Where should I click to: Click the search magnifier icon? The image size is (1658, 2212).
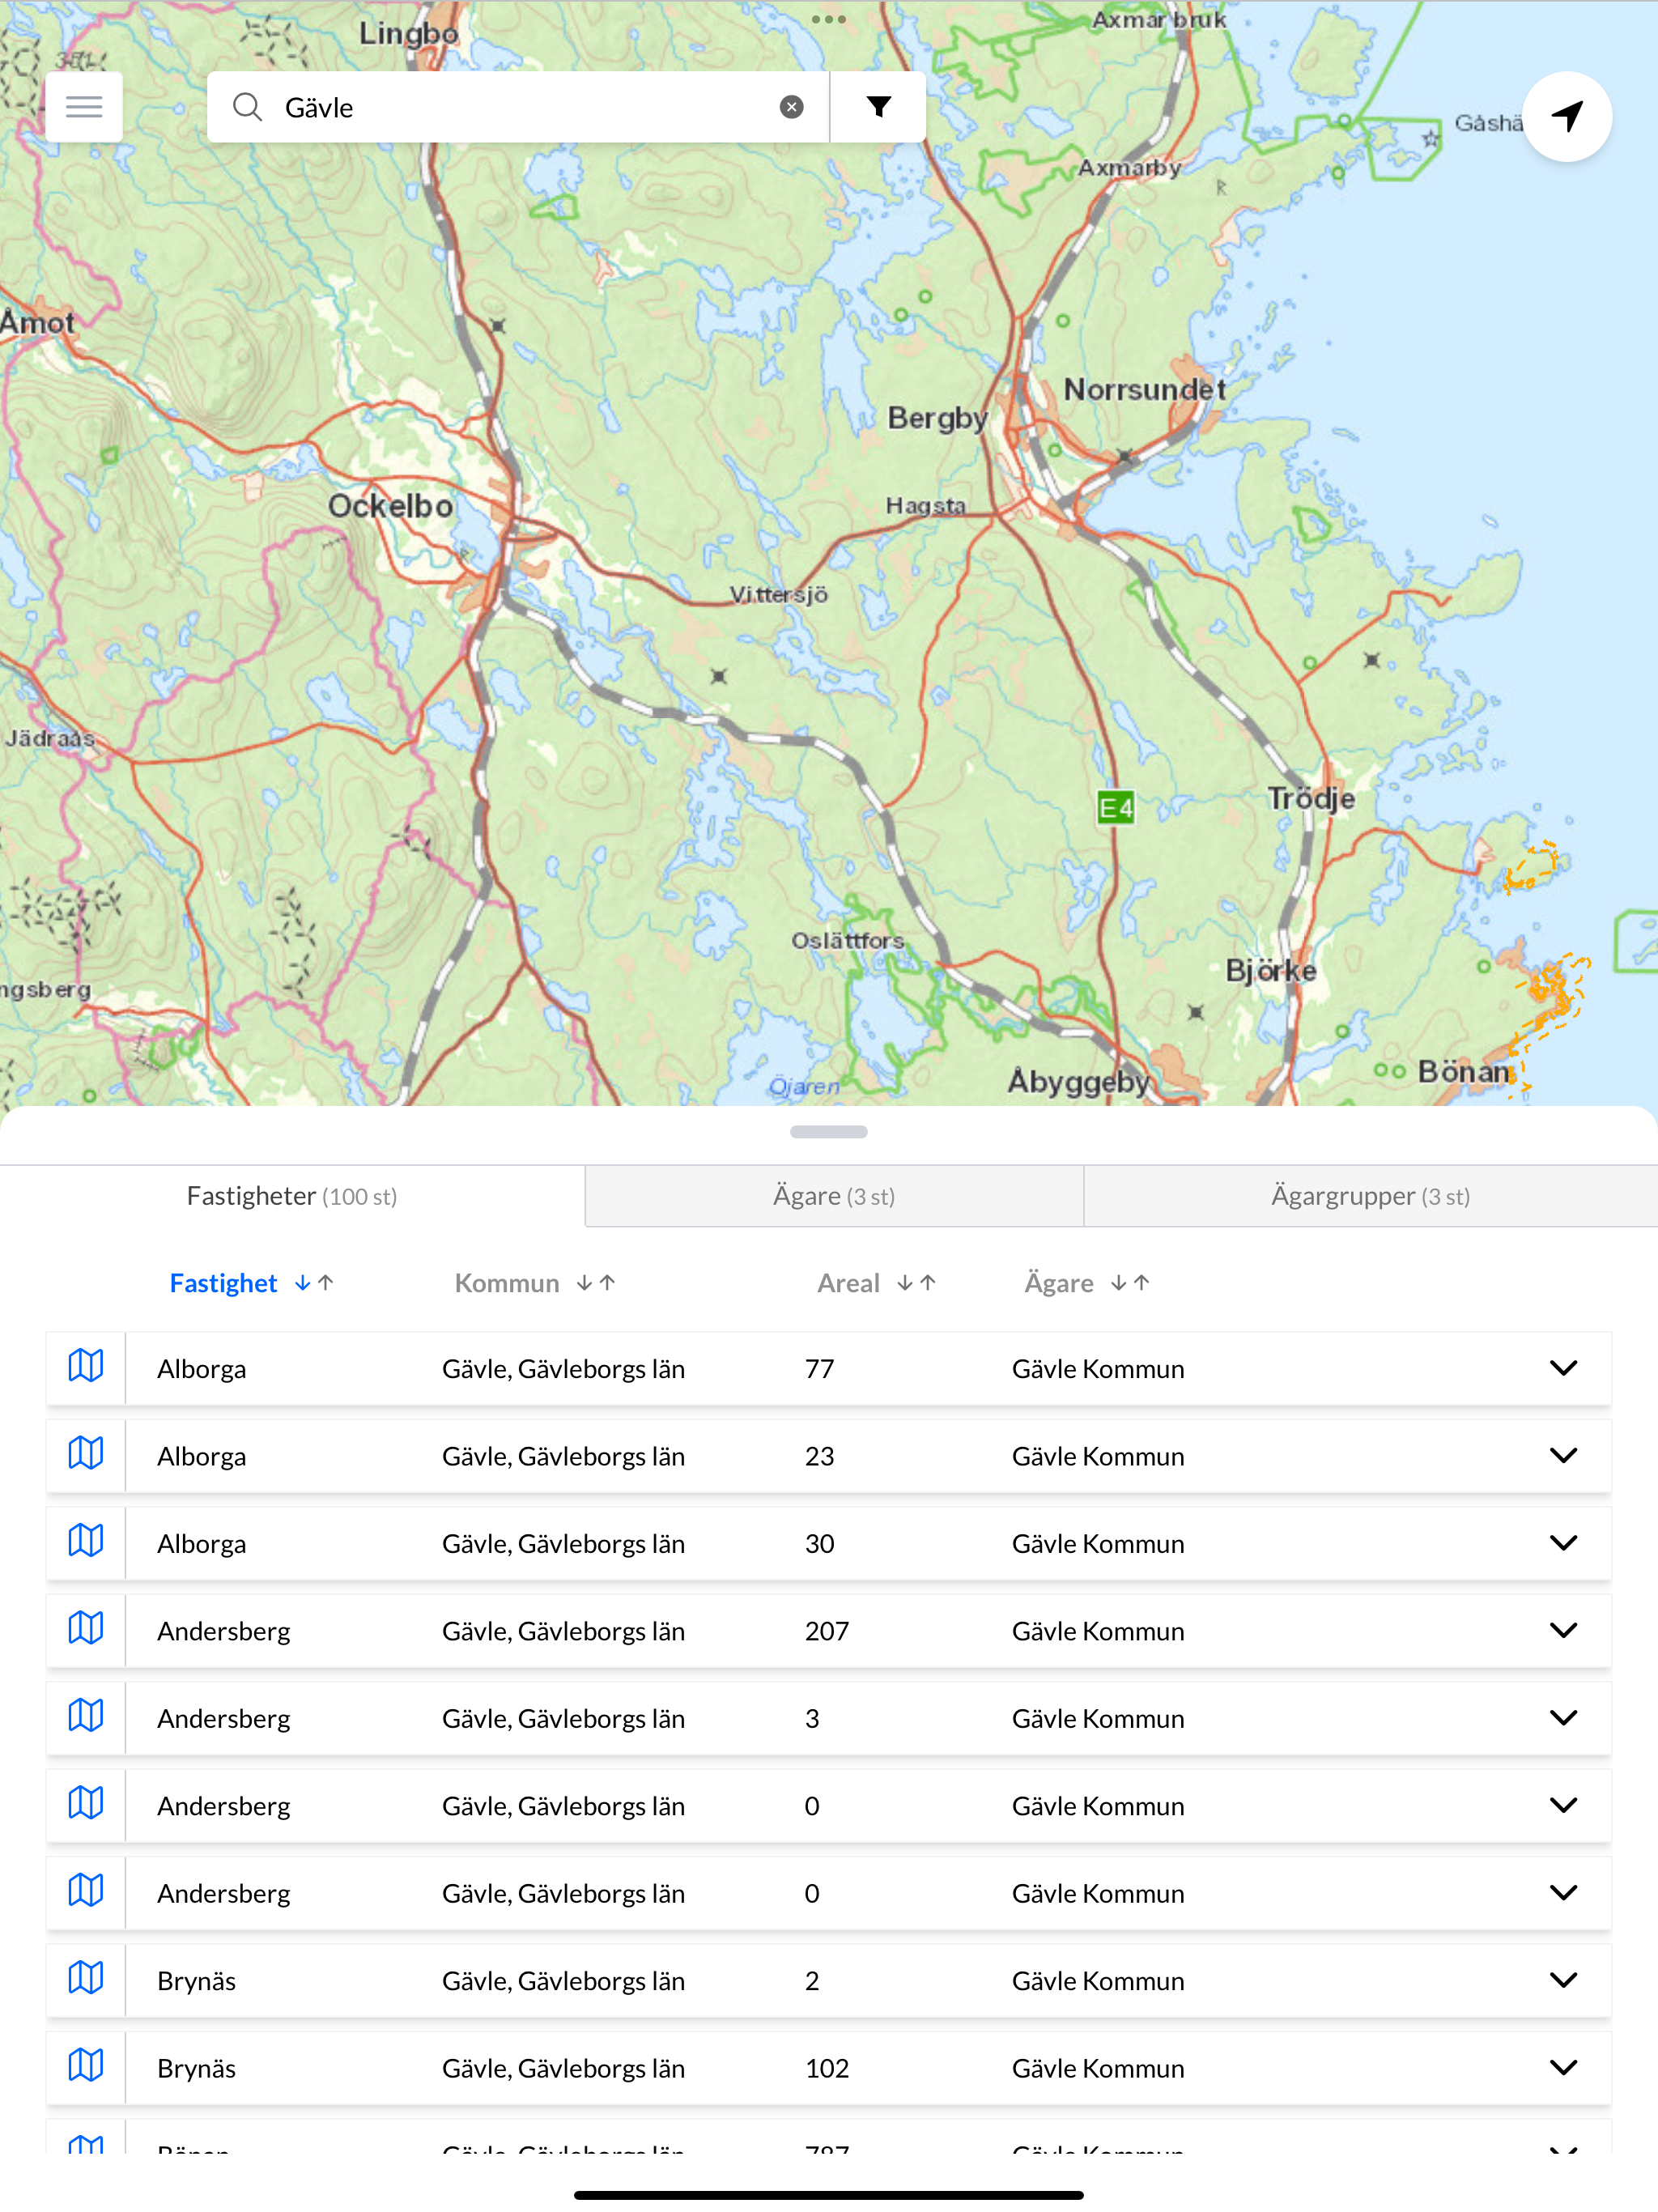[x=247, y=107]
